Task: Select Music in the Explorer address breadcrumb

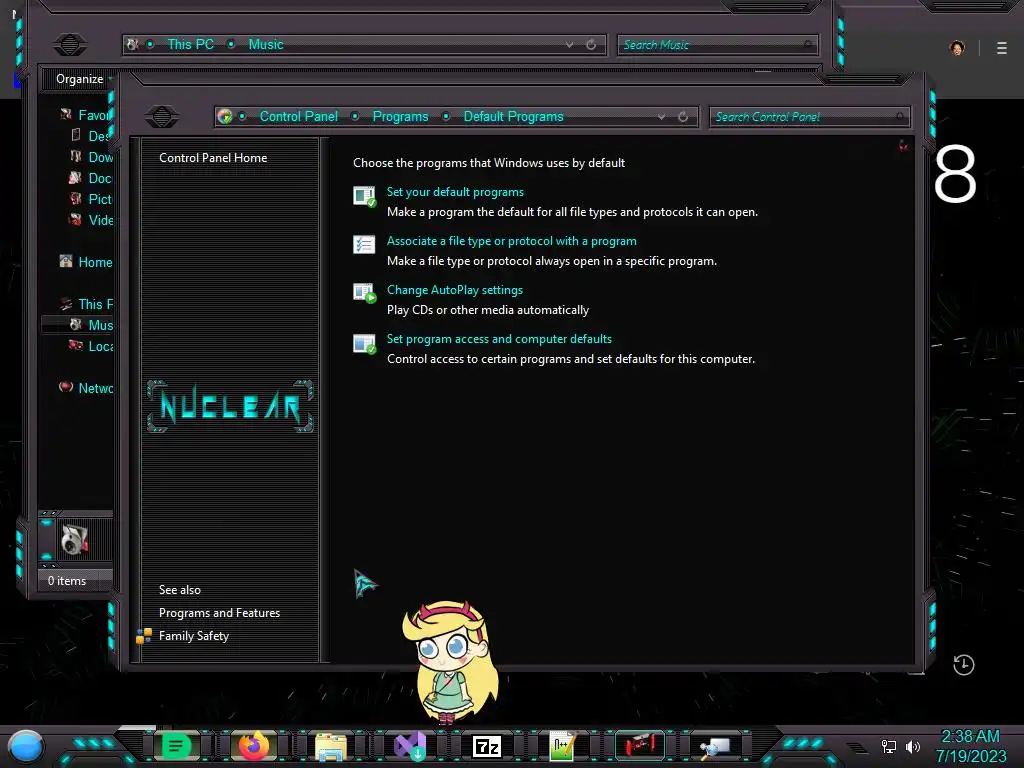Action: tap(266, 44)
